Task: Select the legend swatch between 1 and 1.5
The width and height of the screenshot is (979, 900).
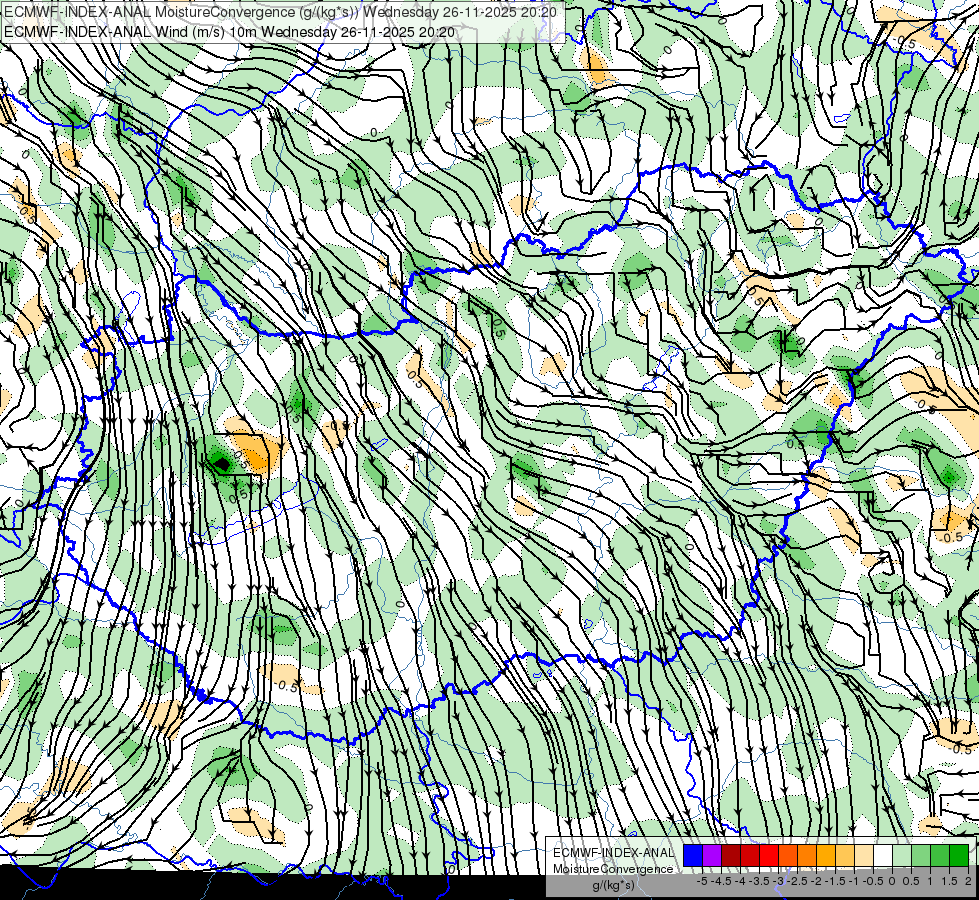Action: [940, 856]
